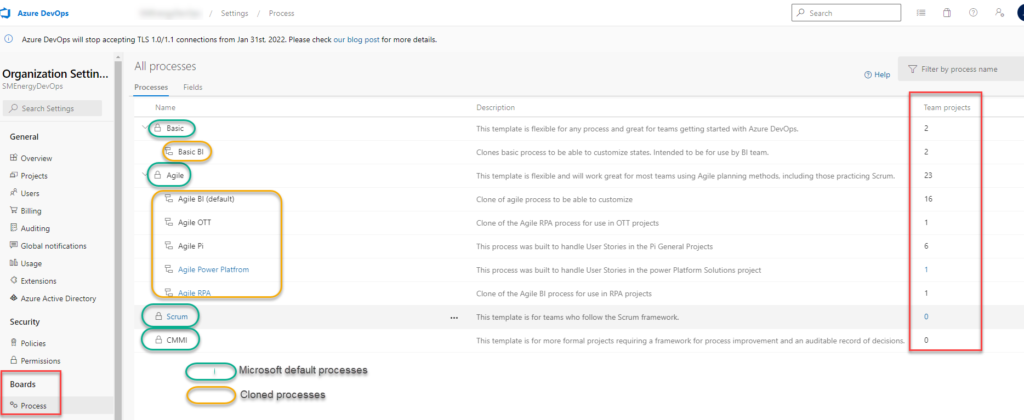Click the Auditing icon in sidebar

point(14,229)
